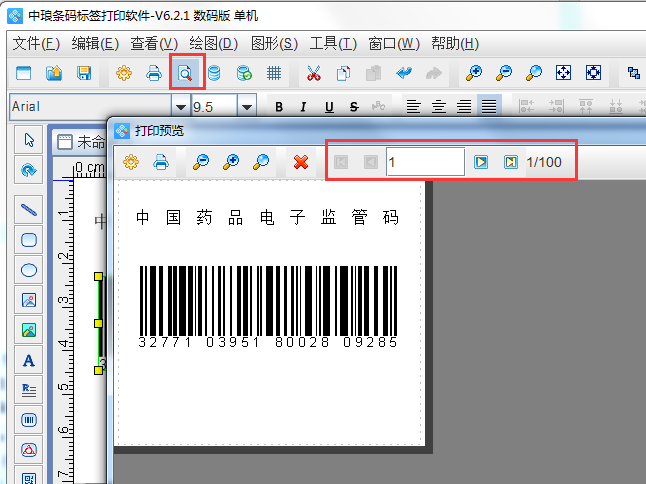Viewport: 646px width, 484px height.
Task: Click the second fit-view icon beside it
Action: pyautogui.click(x=593, y=73)
